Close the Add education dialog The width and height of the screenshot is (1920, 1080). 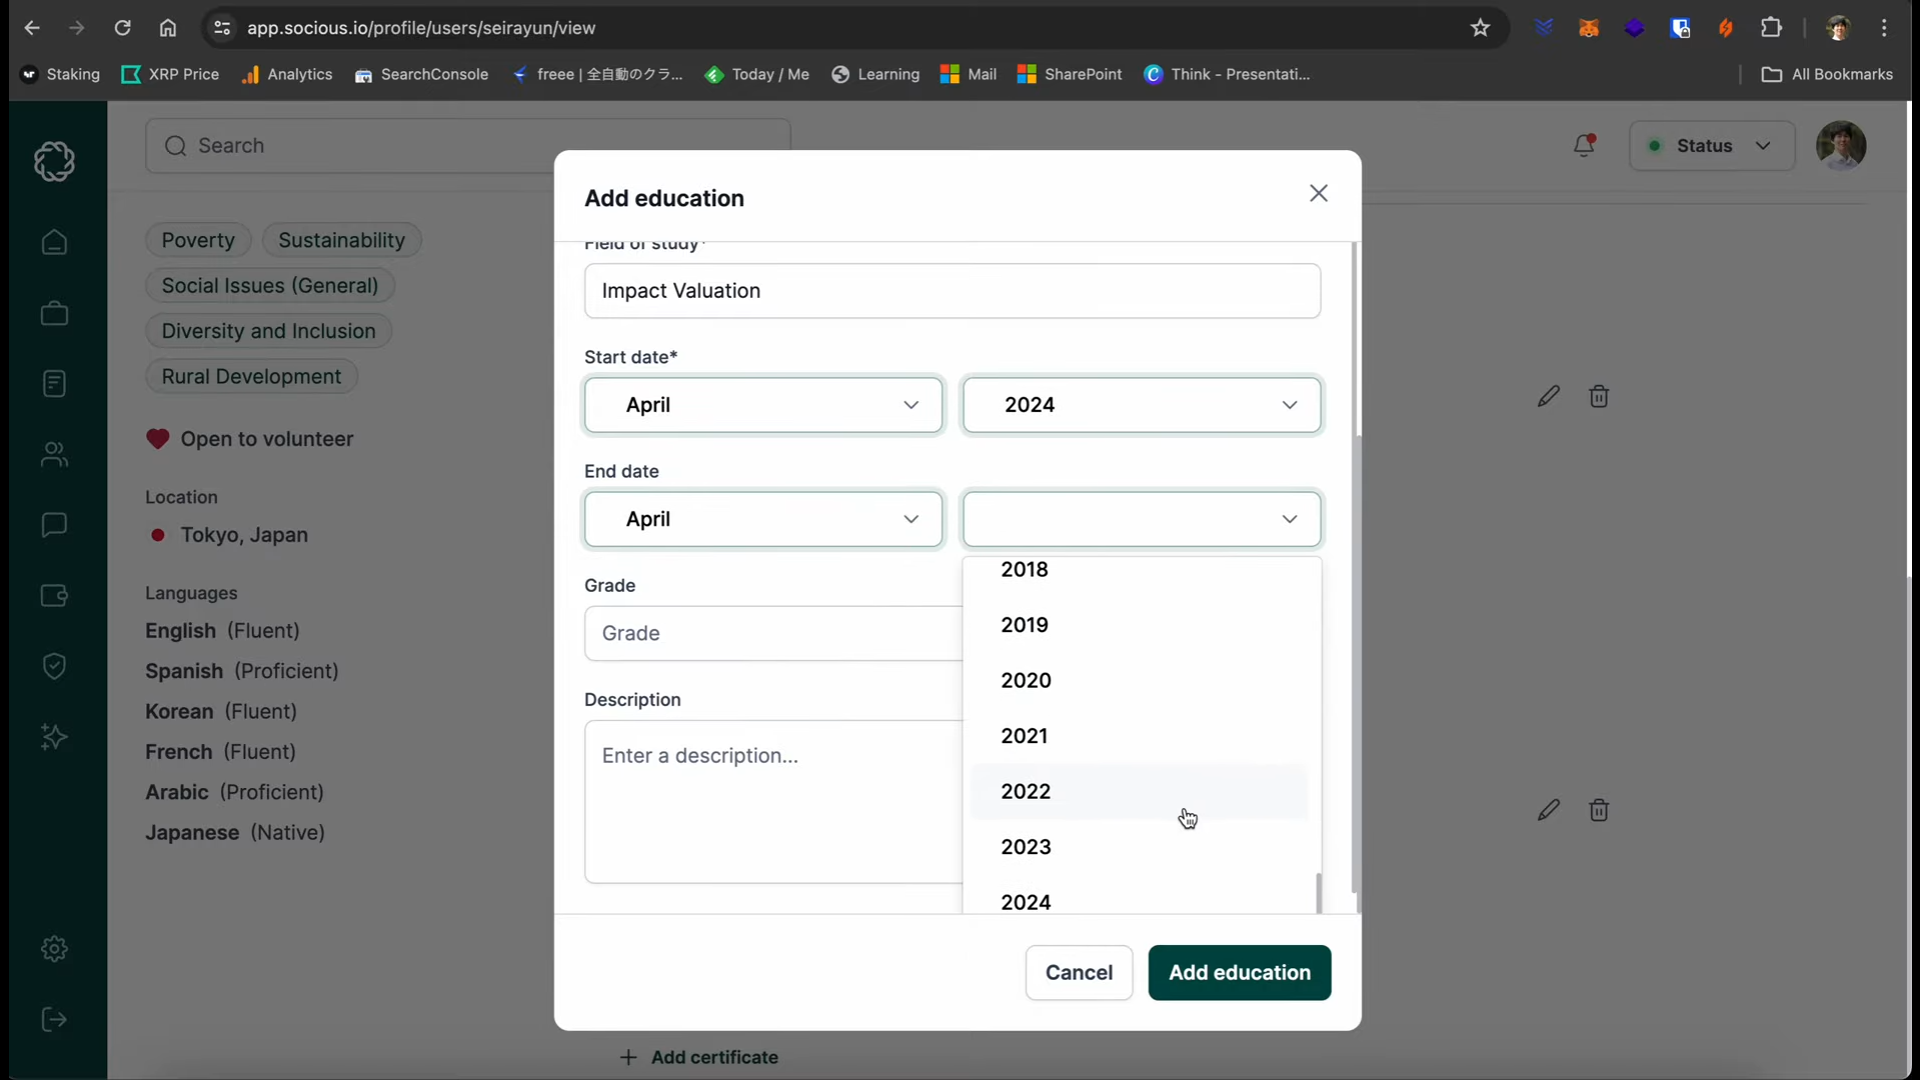click(x=1318, y=193)
